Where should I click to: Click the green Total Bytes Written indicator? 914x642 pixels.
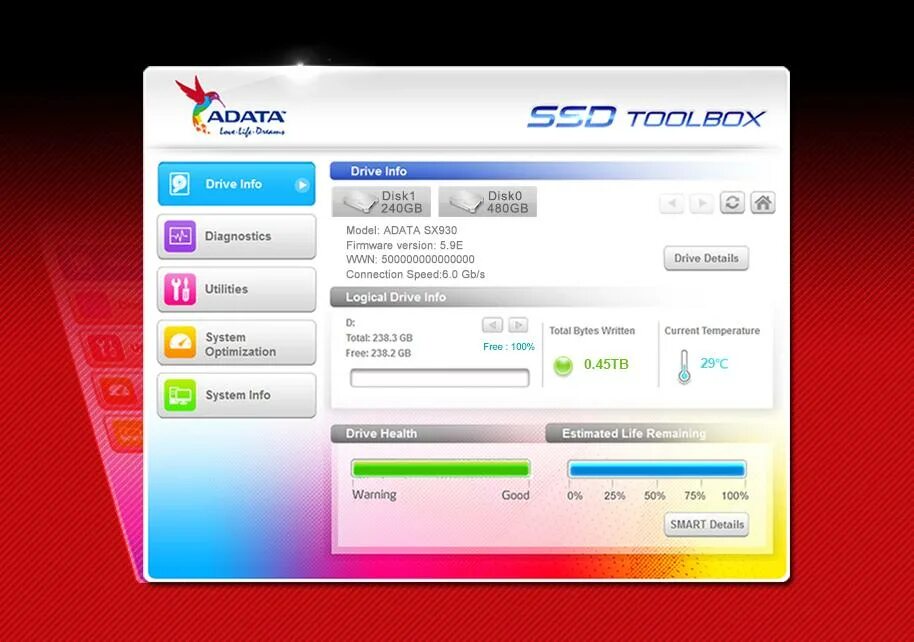click(563, 366)
